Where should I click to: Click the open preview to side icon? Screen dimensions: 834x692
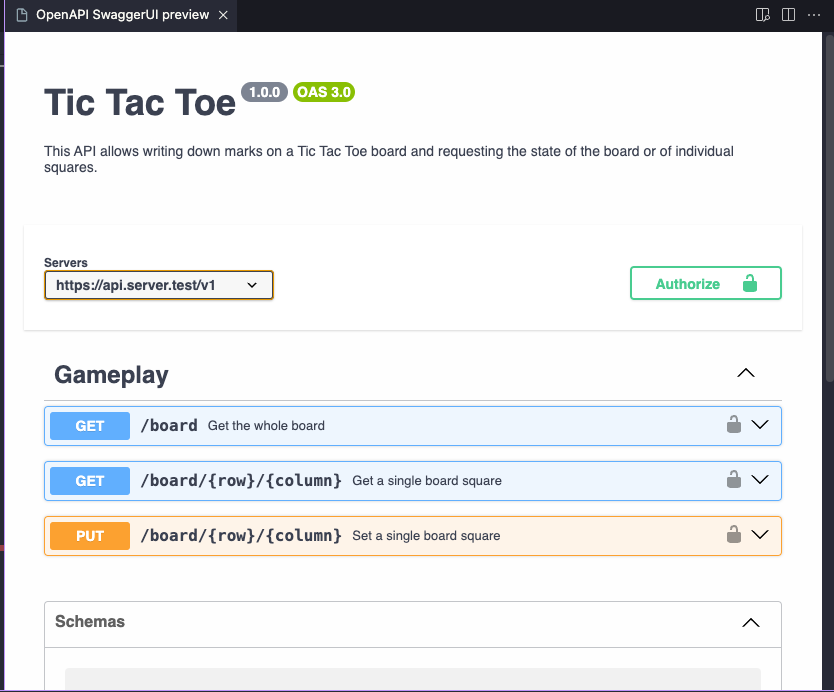tap(763, 15)
